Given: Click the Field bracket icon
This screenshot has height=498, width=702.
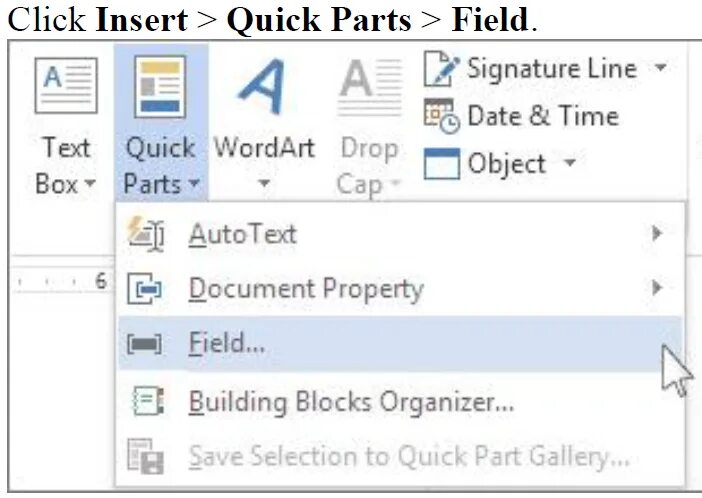Looking at the screenshot, I should pos(146,344).
